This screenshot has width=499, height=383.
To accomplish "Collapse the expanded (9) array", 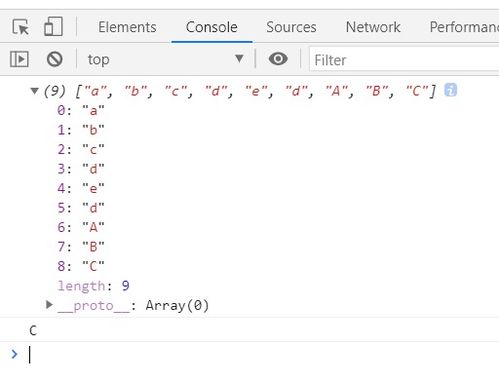I will (x=34, y=91).
